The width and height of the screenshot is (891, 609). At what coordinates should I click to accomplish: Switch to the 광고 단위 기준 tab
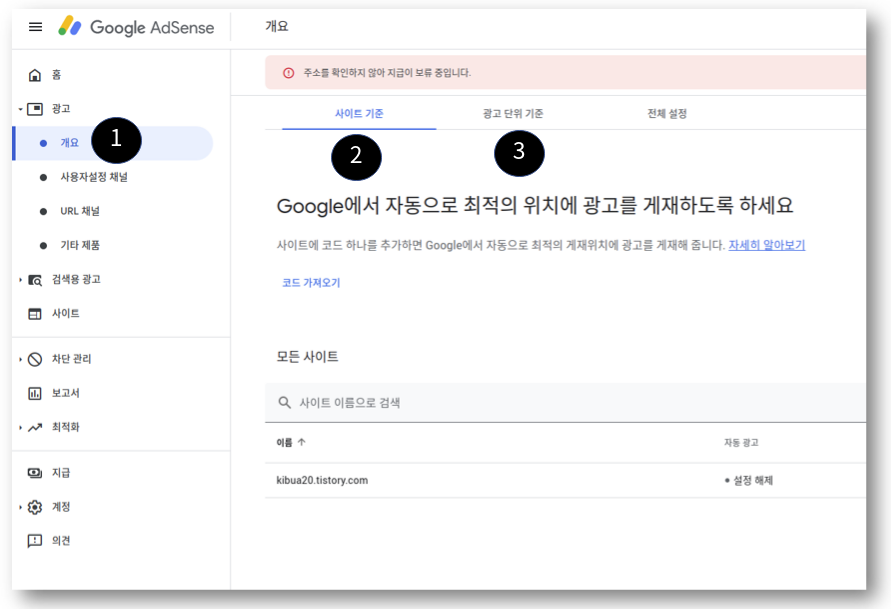513,114
